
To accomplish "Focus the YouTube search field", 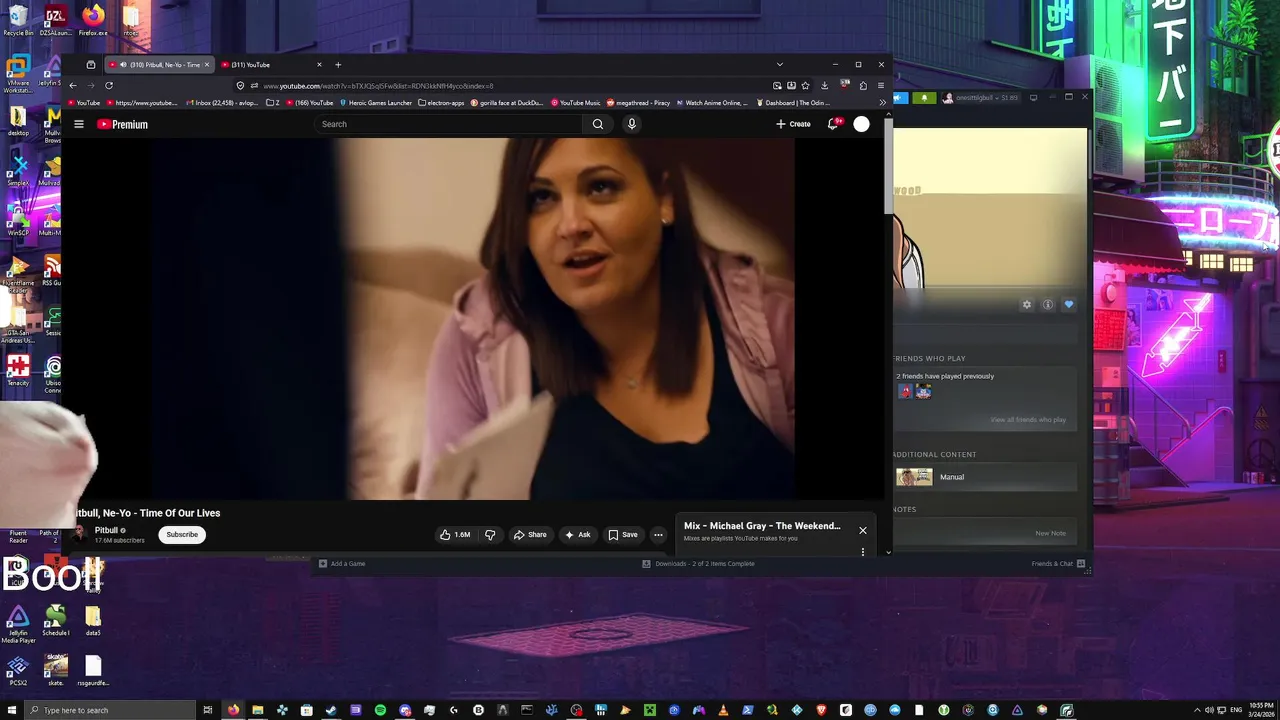I will tap(448, 124).
